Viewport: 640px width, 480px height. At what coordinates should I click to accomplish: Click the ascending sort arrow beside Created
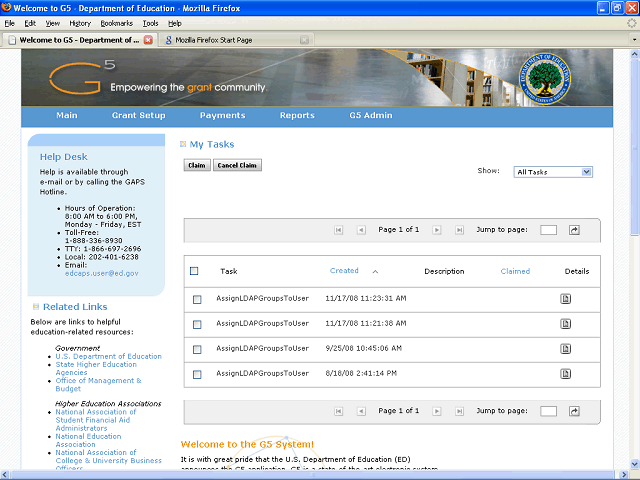click(375, 271)
